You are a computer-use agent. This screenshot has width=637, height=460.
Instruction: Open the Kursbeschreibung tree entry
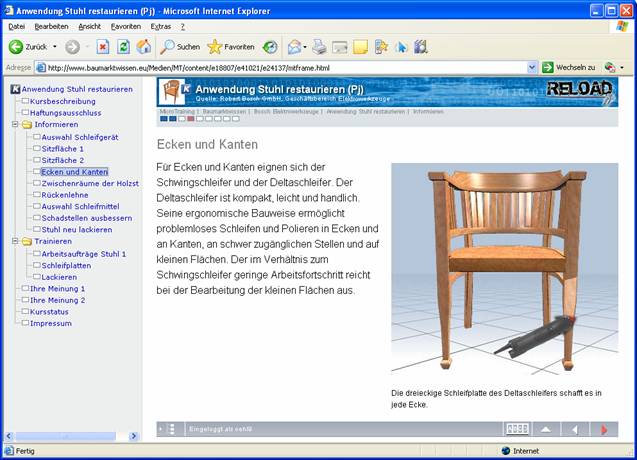click(63, 101)
